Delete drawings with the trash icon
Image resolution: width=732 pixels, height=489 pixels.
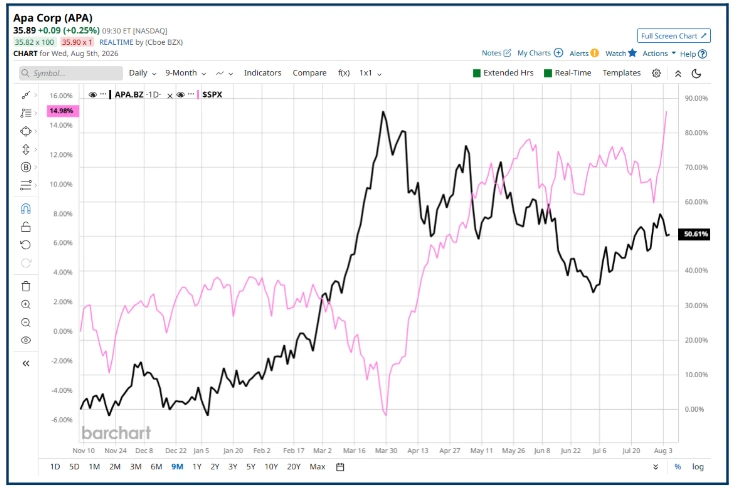click(26, 286)
